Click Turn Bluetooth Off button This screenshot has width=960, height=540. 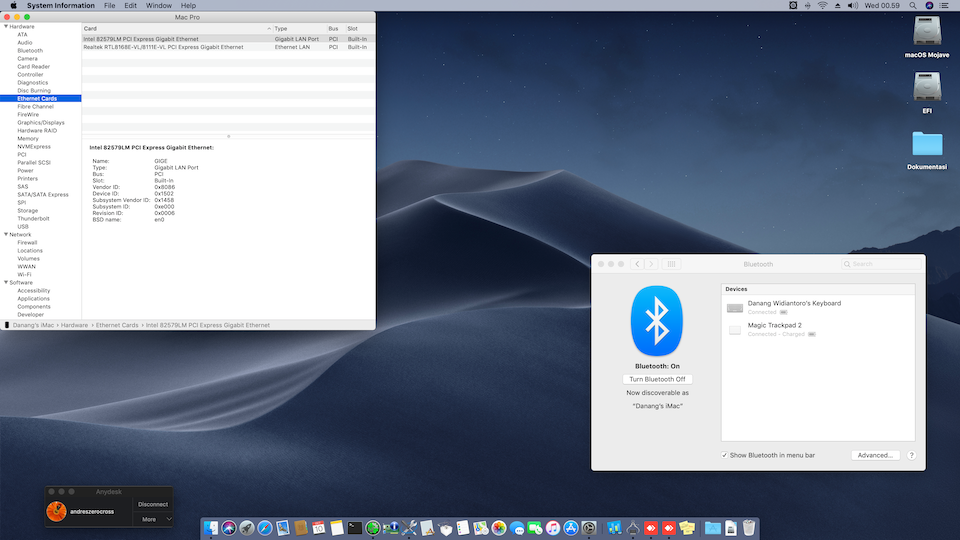point(656,379)
